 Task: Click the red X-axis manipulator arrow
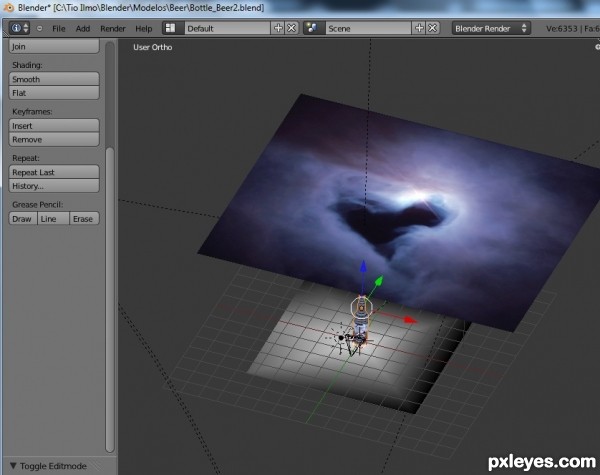pyautogui.click(x=411, y=320)
